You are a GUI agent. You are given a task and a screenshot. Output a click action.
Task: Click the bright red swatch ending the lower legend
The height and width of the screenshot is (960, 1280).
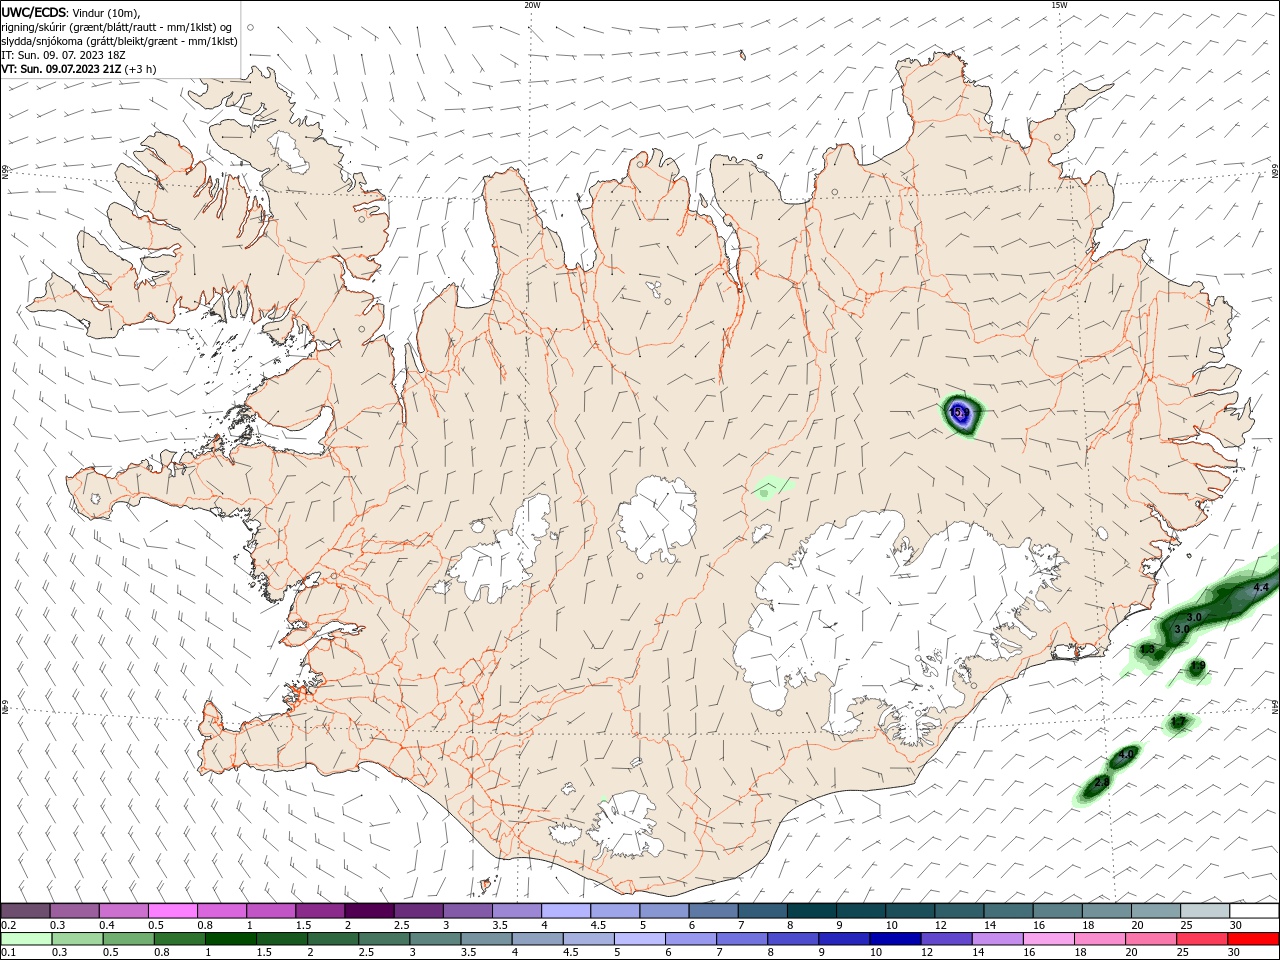[x=1253, y=939]
